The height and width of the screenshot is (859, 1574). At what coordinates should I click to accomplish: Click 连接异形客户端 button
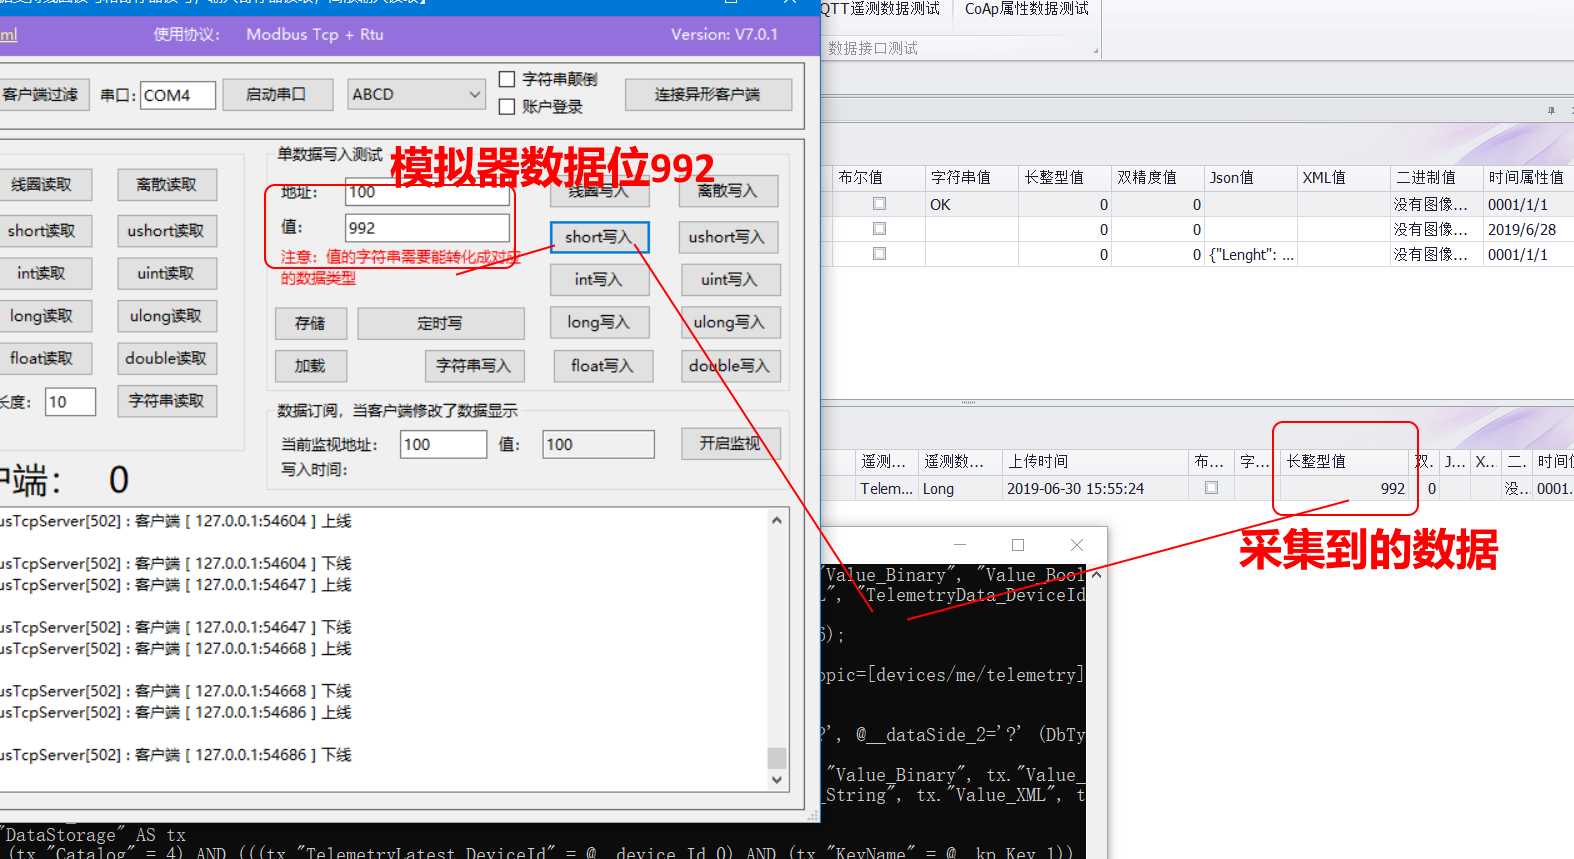pyautogui.click(x=708, y=94)
